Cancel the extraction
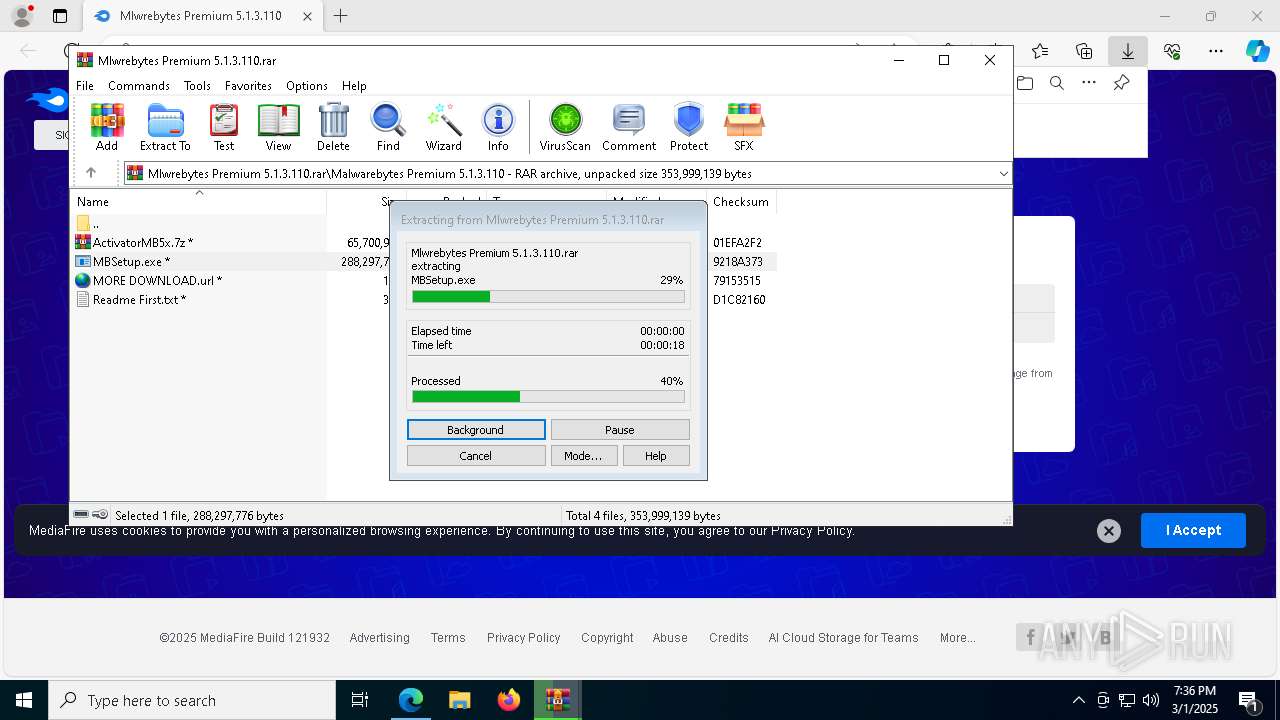1280x720 pixels. pyautogui.click(x=476, y=456)
